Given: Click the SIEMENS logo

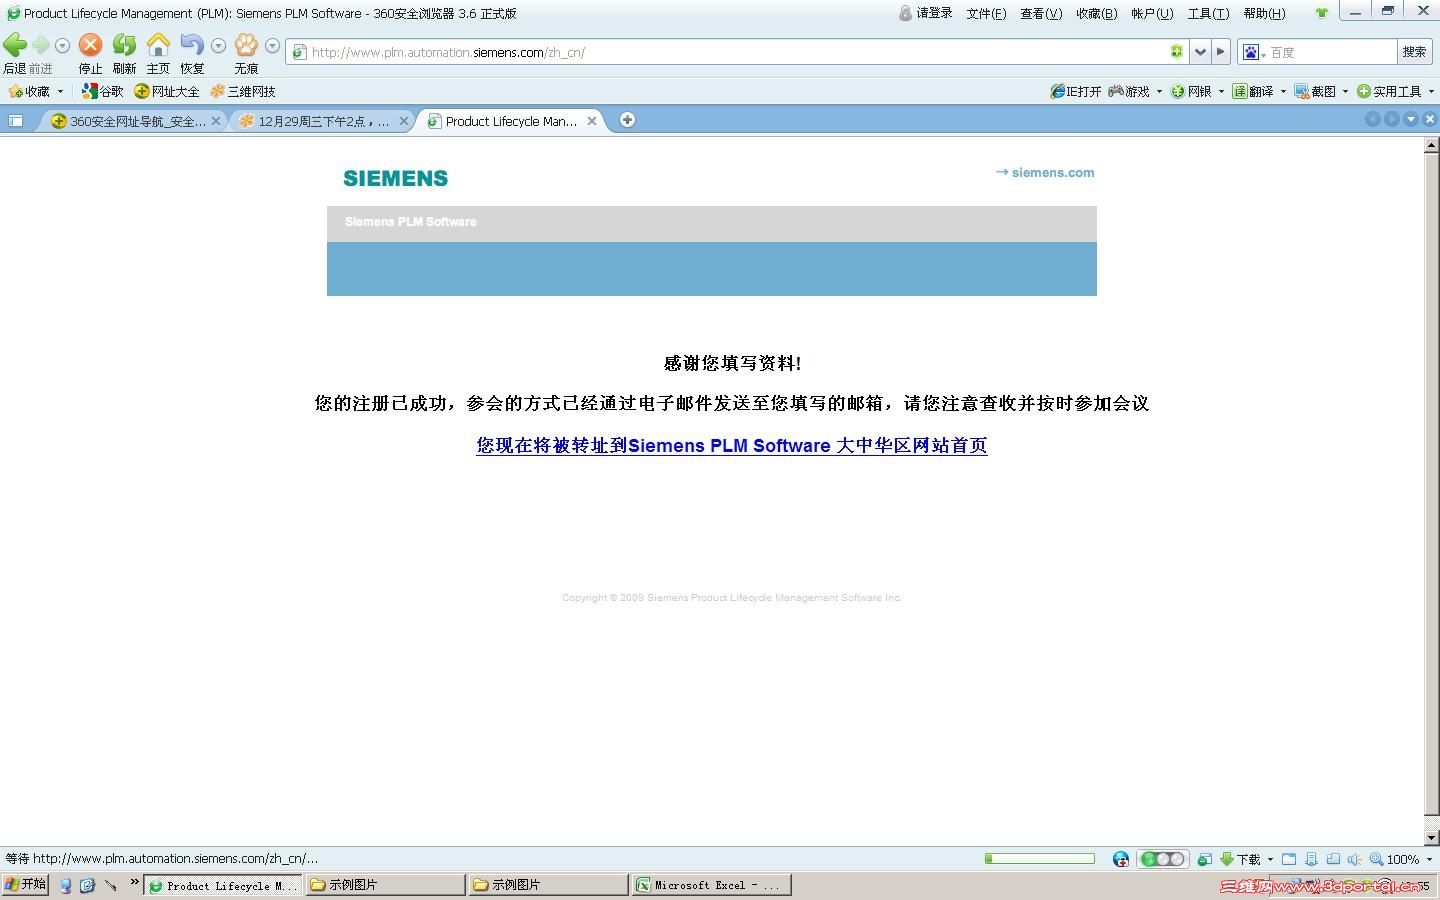Looking at the screenshot, I should 396,178.
